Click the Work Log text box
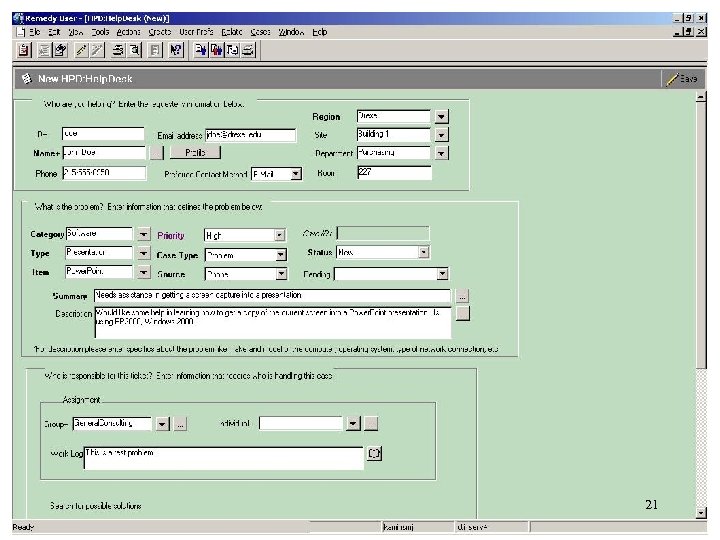The height and width of the screenshot is (540, 720). tap(224, 458)
